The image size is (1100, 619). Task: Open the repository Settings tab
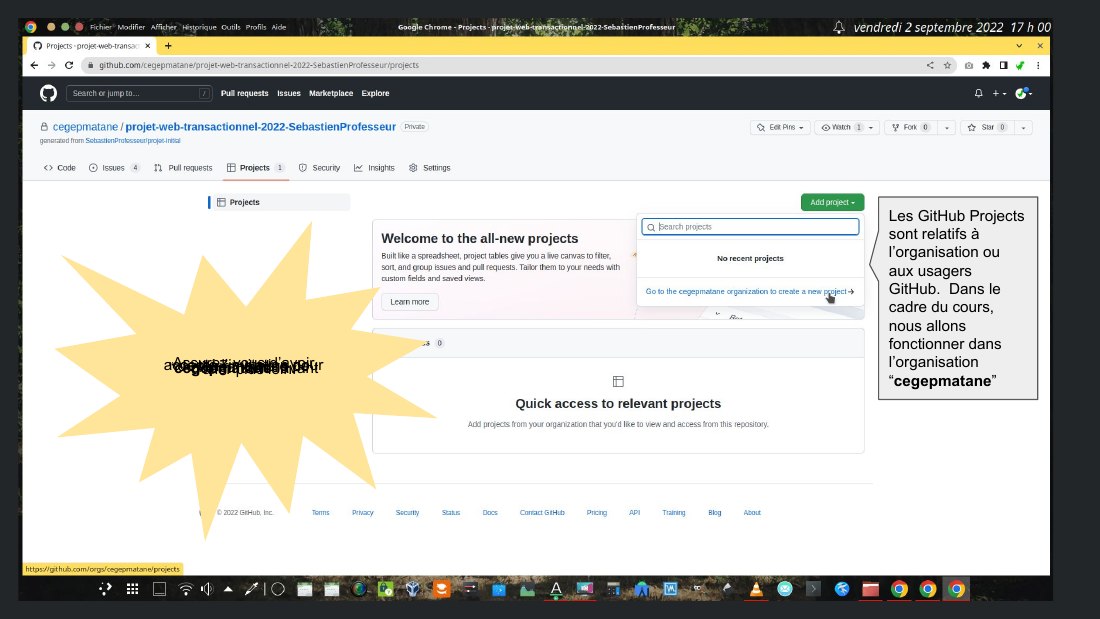pyautogui.click(x=429, y=168)
